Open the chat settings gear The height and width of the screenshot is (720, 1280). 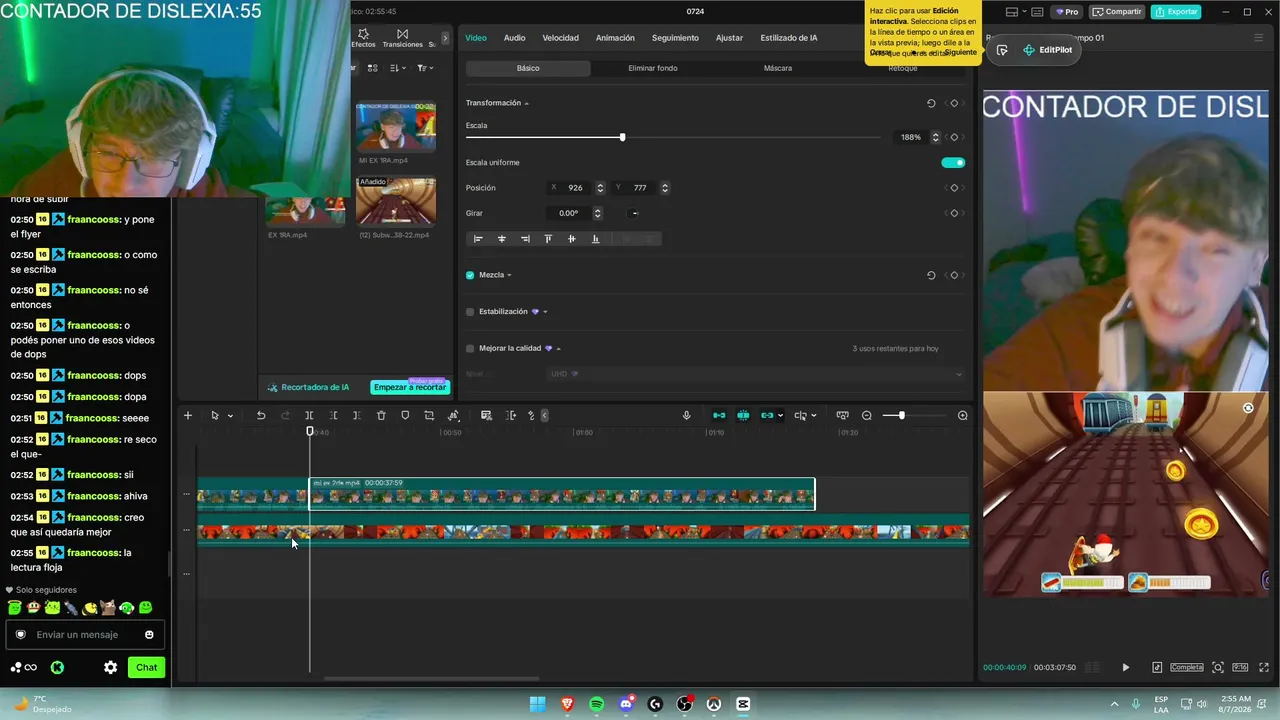(110, 667)
